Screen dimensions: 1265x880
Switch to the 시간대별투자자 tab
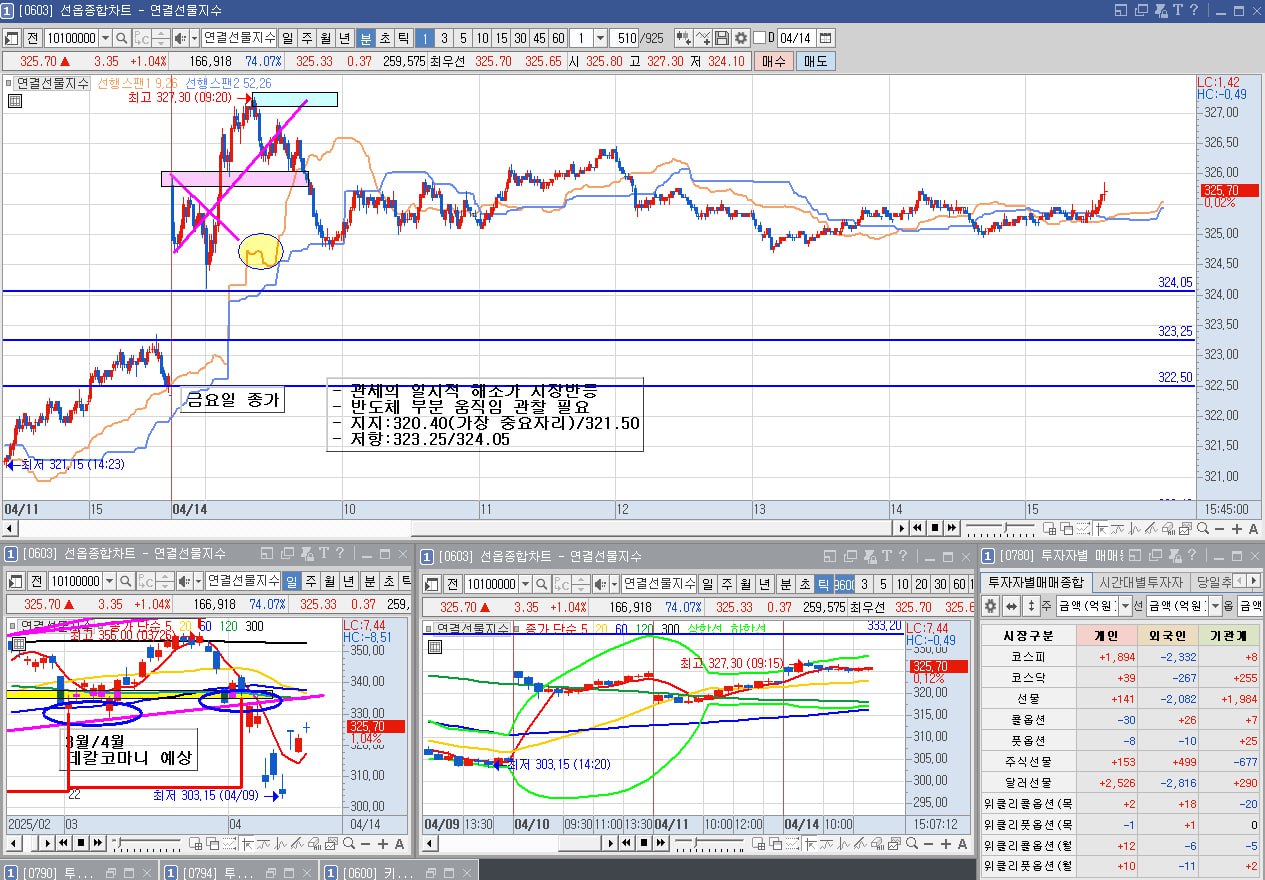(1140, 582)
